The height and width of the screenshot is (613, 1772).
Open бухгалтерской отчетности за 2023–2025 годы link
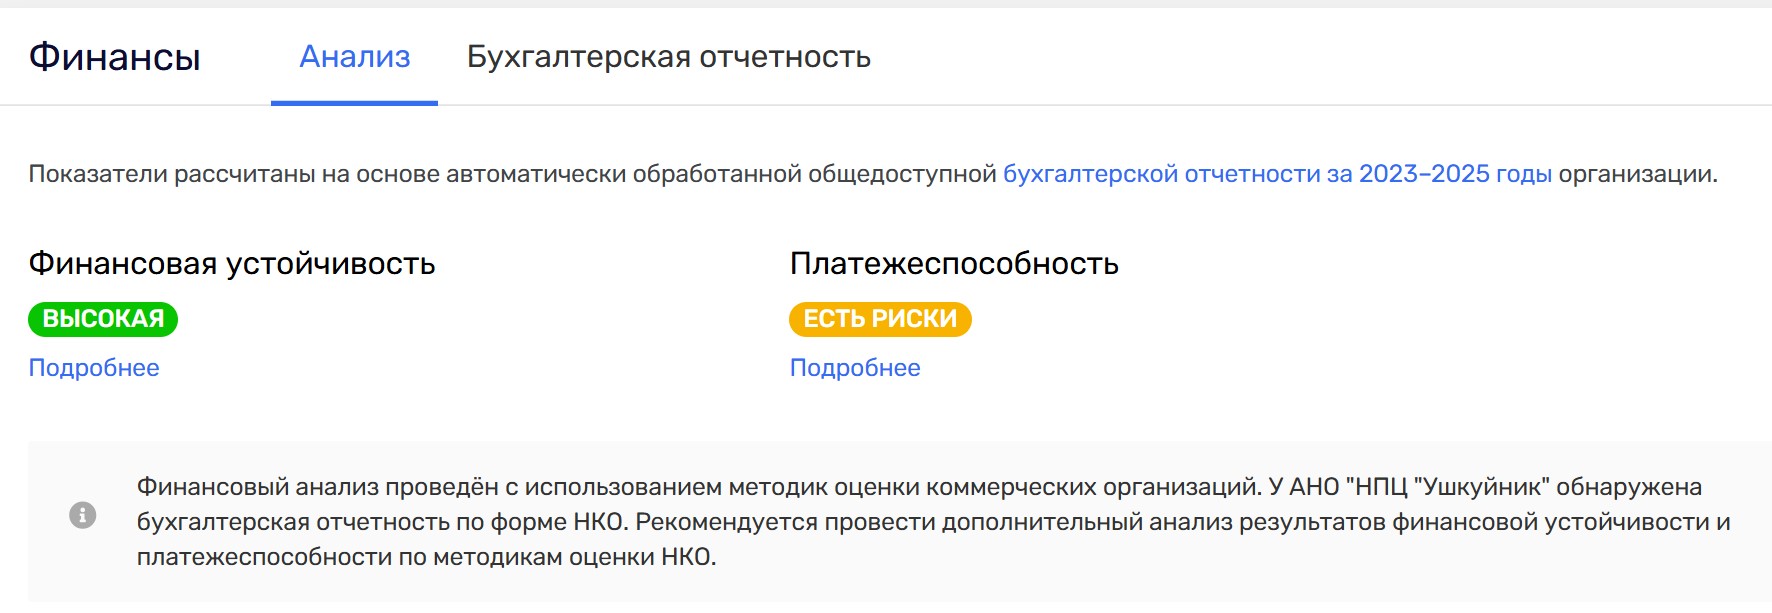[x=1277, y=174]
